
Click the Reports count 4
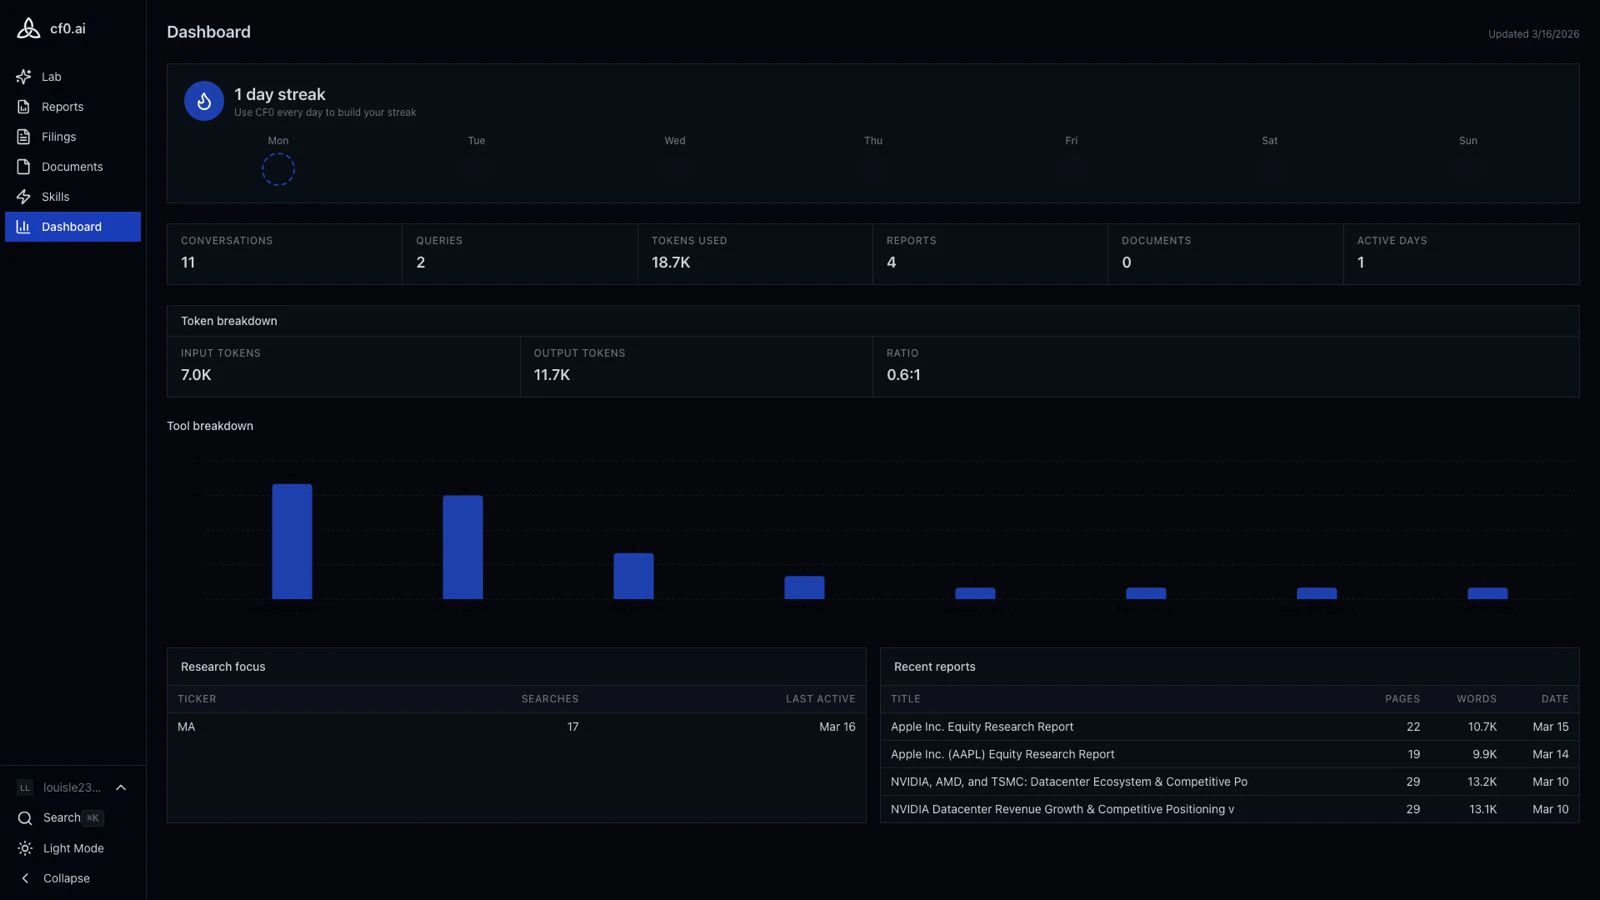pyautogui.click(x=891, y=263)
